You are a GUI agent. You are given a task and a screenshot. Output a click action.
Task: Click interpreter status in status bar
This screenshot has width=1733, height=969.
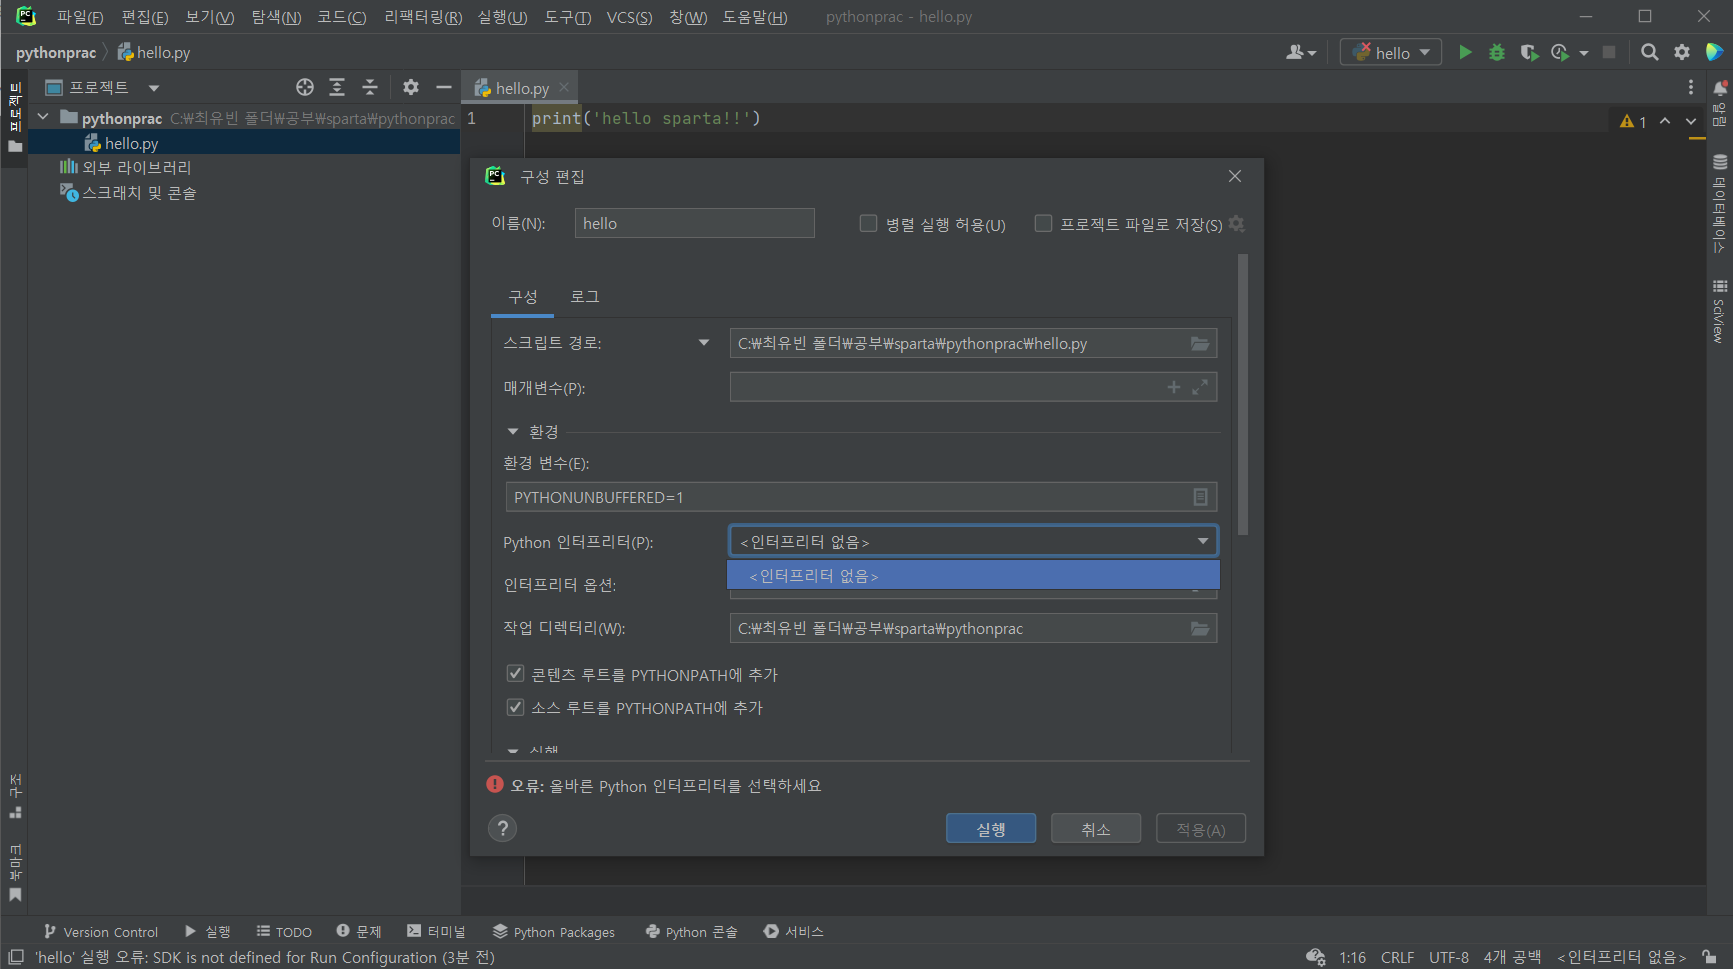point(1621,957)
